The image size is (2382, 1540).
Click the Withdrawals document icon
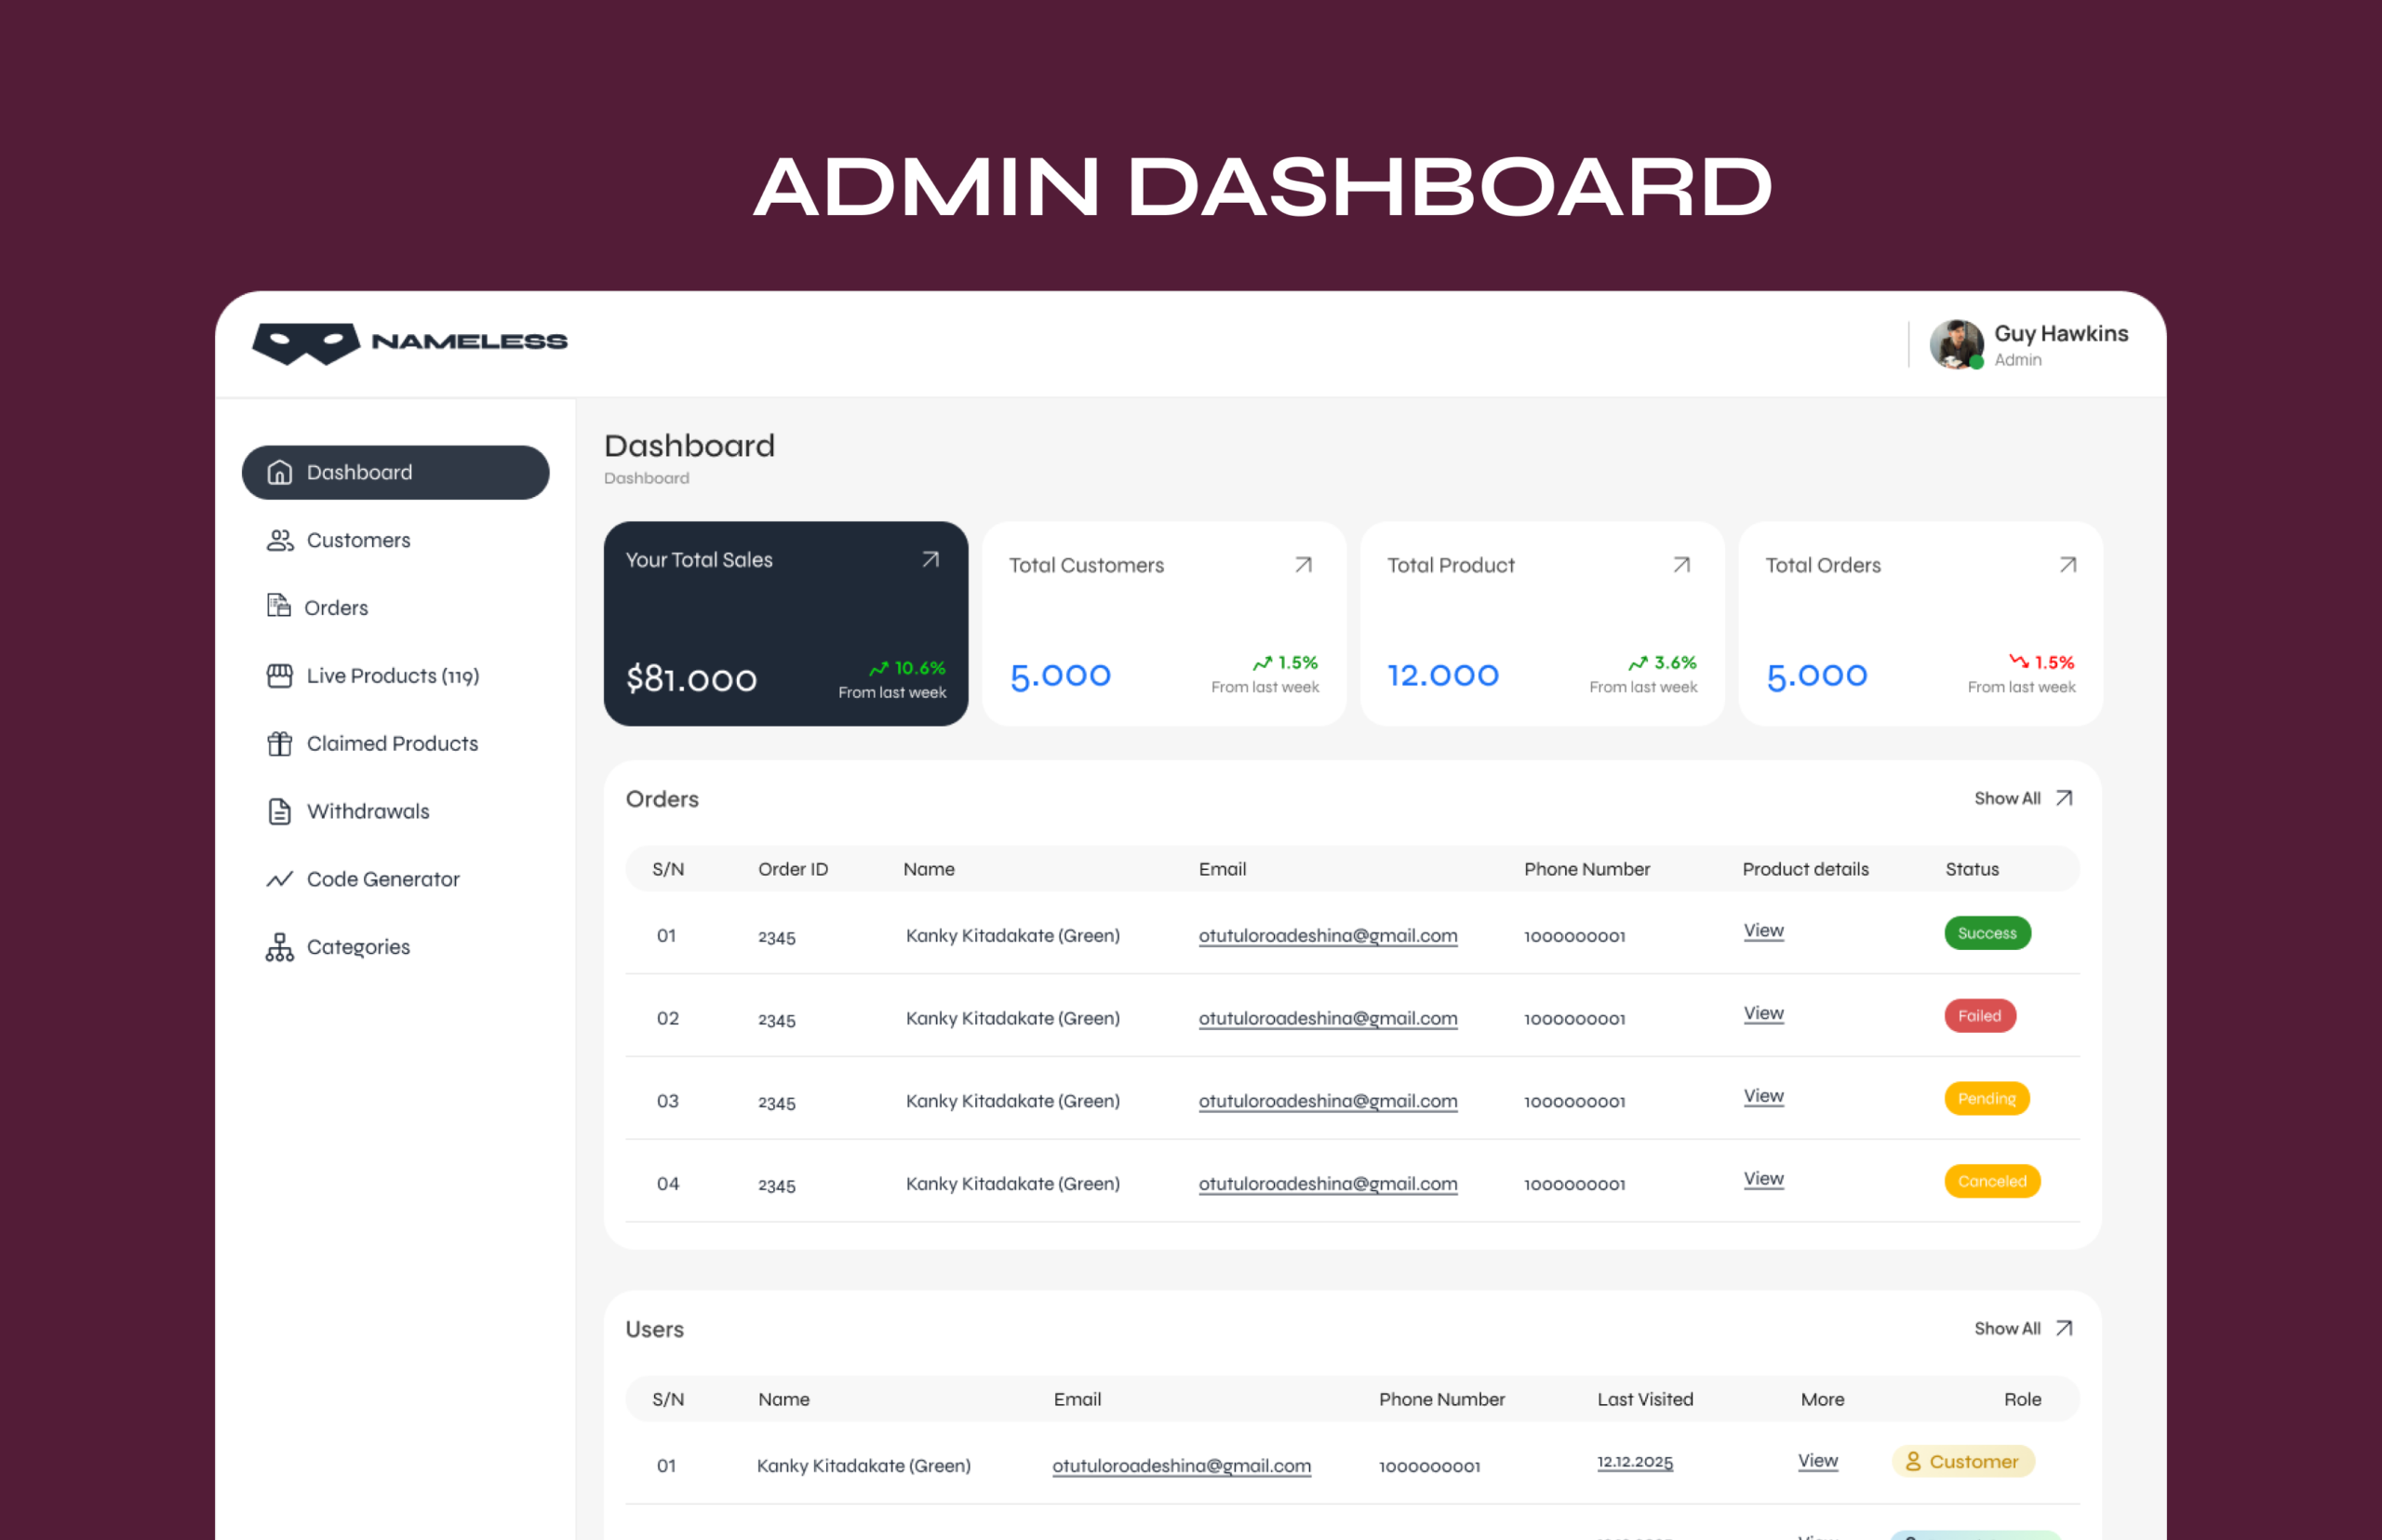pyautogui.click(x=280, y=811)
